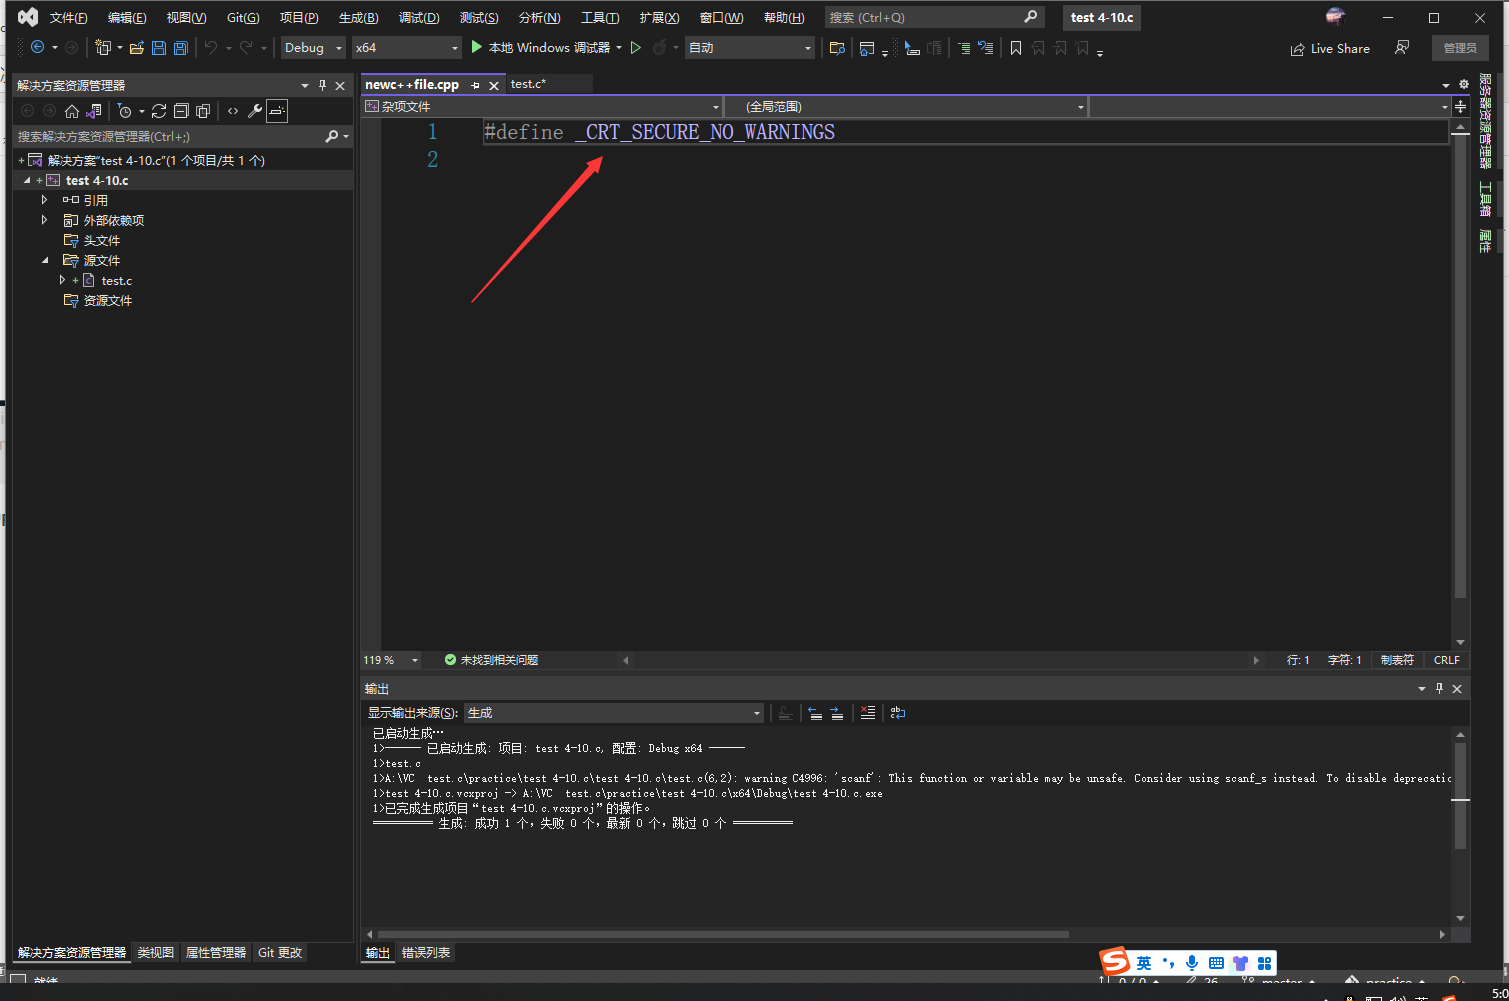
Task: Open the 工具(T) tools menu
Action: 600,18
